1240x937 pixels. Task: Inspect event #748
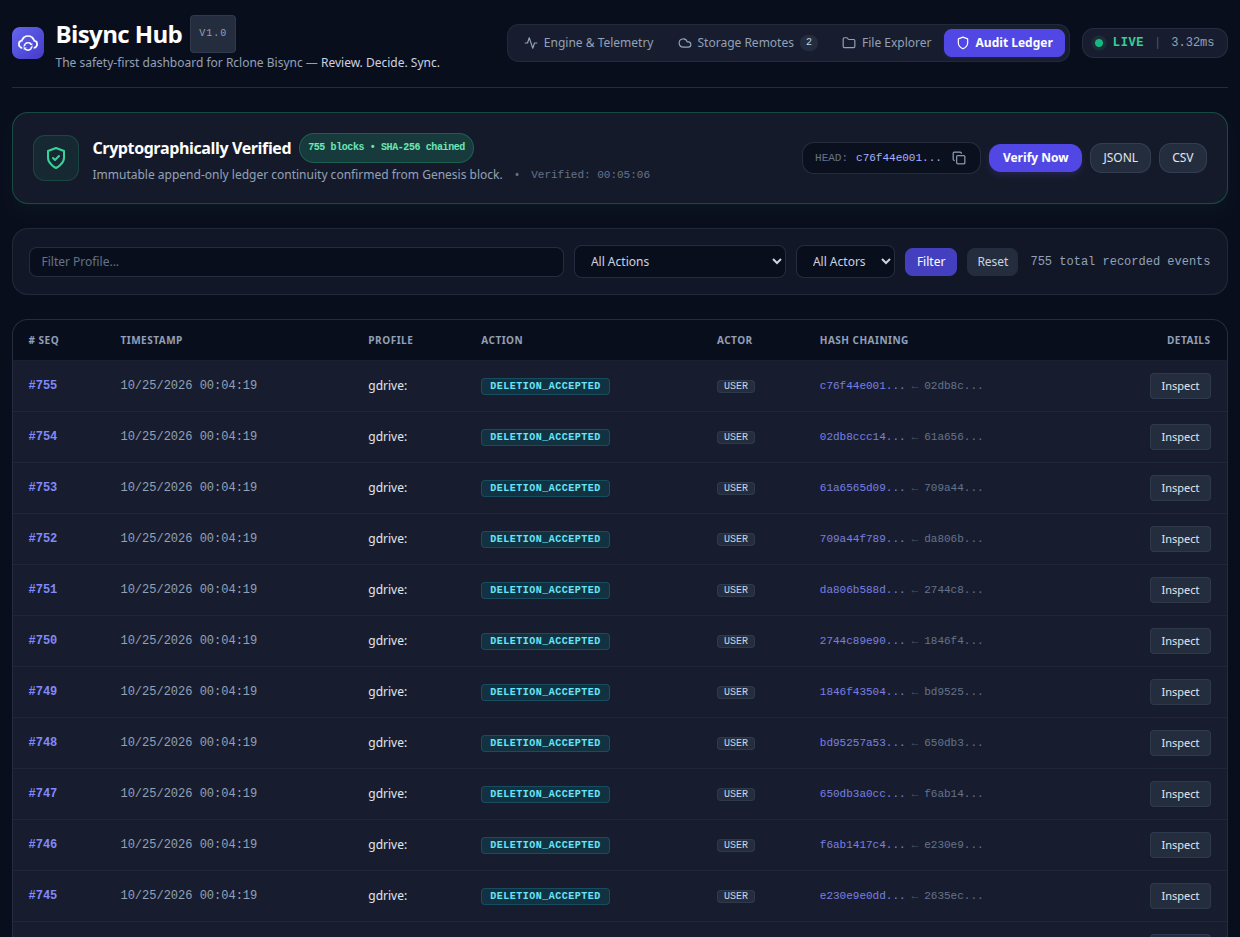point(1180,743)
